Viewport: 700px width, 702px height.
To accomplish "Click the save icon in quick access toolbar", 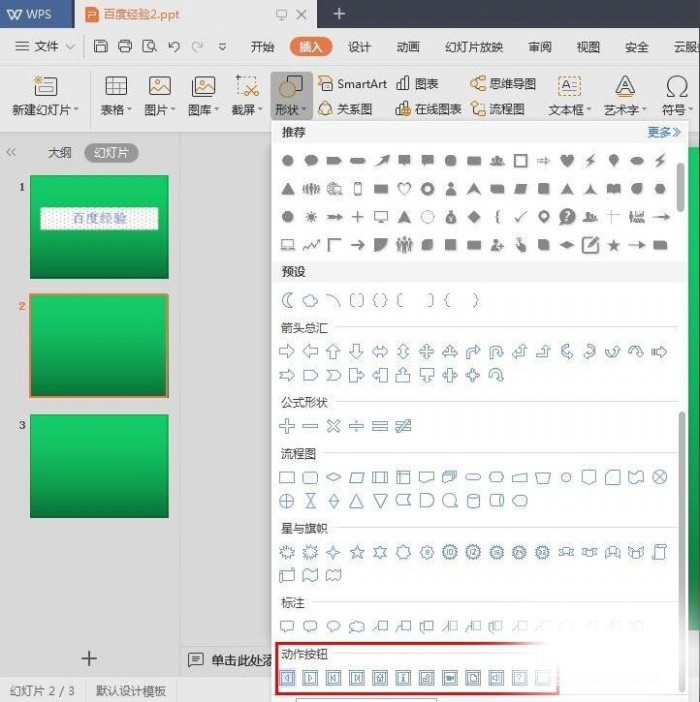I will [x=101, y=46].
